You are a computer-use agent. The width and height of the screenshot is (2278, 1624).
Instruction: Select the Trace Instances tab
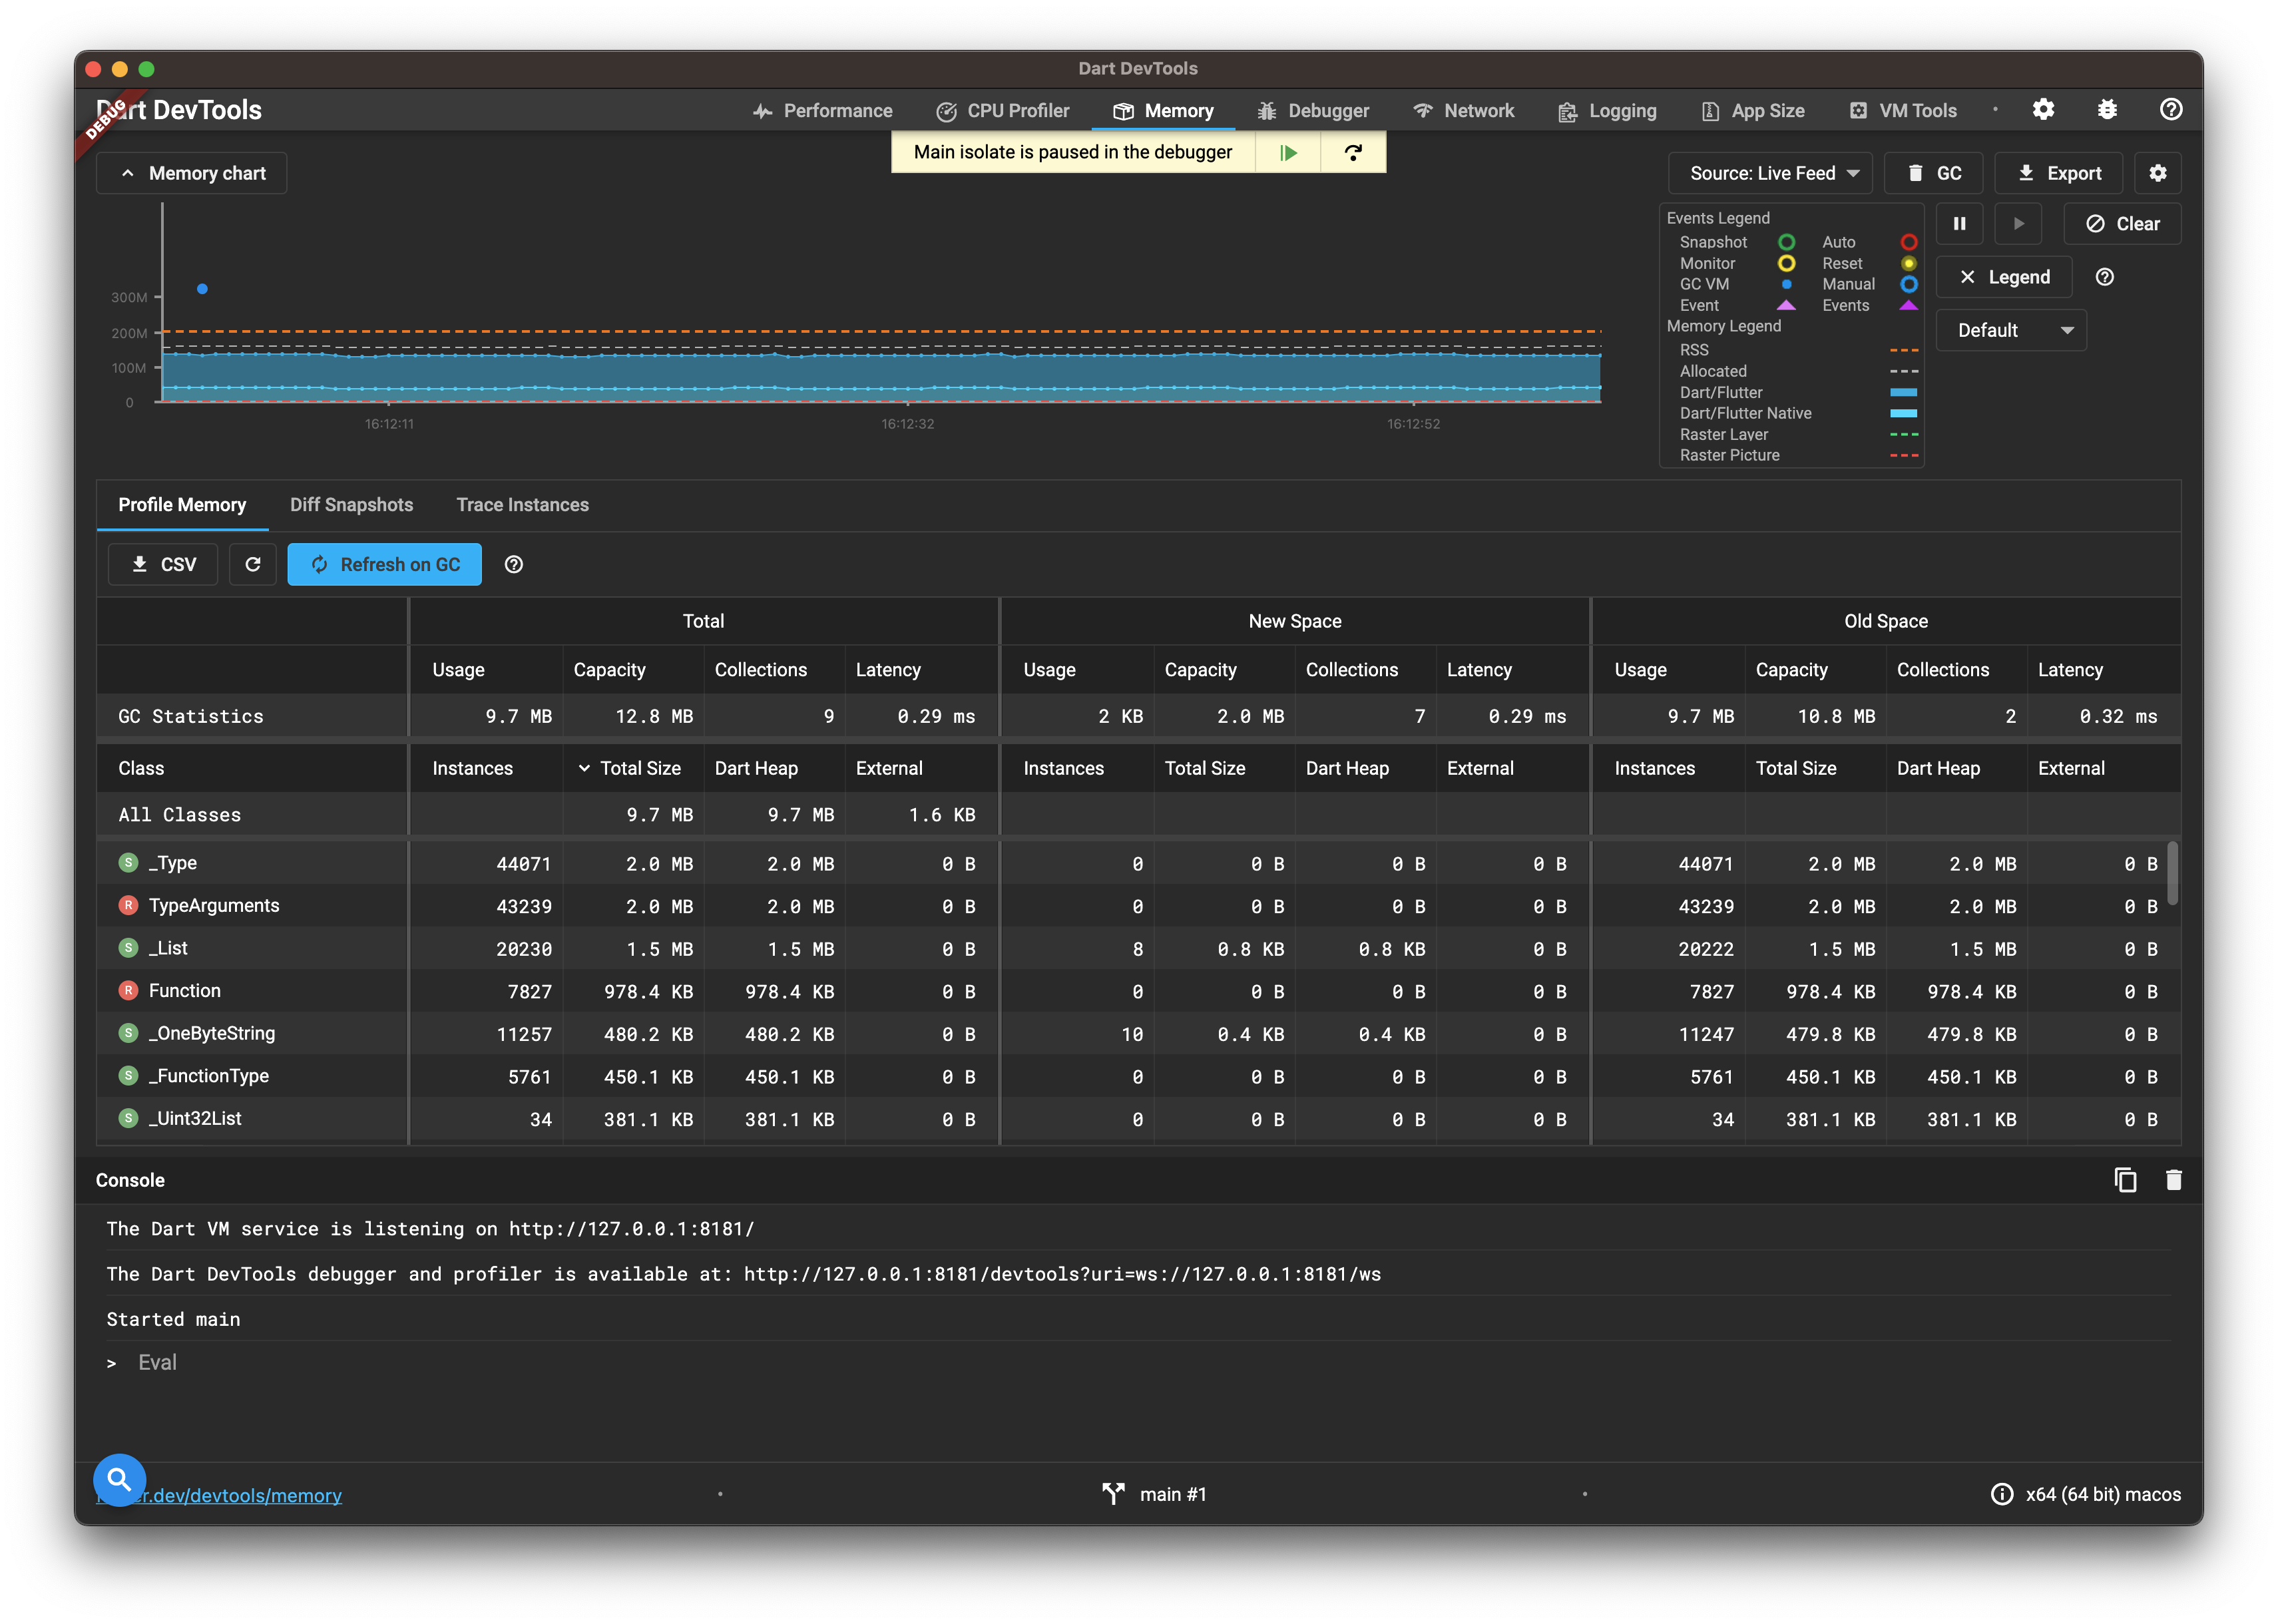(523, 506)
